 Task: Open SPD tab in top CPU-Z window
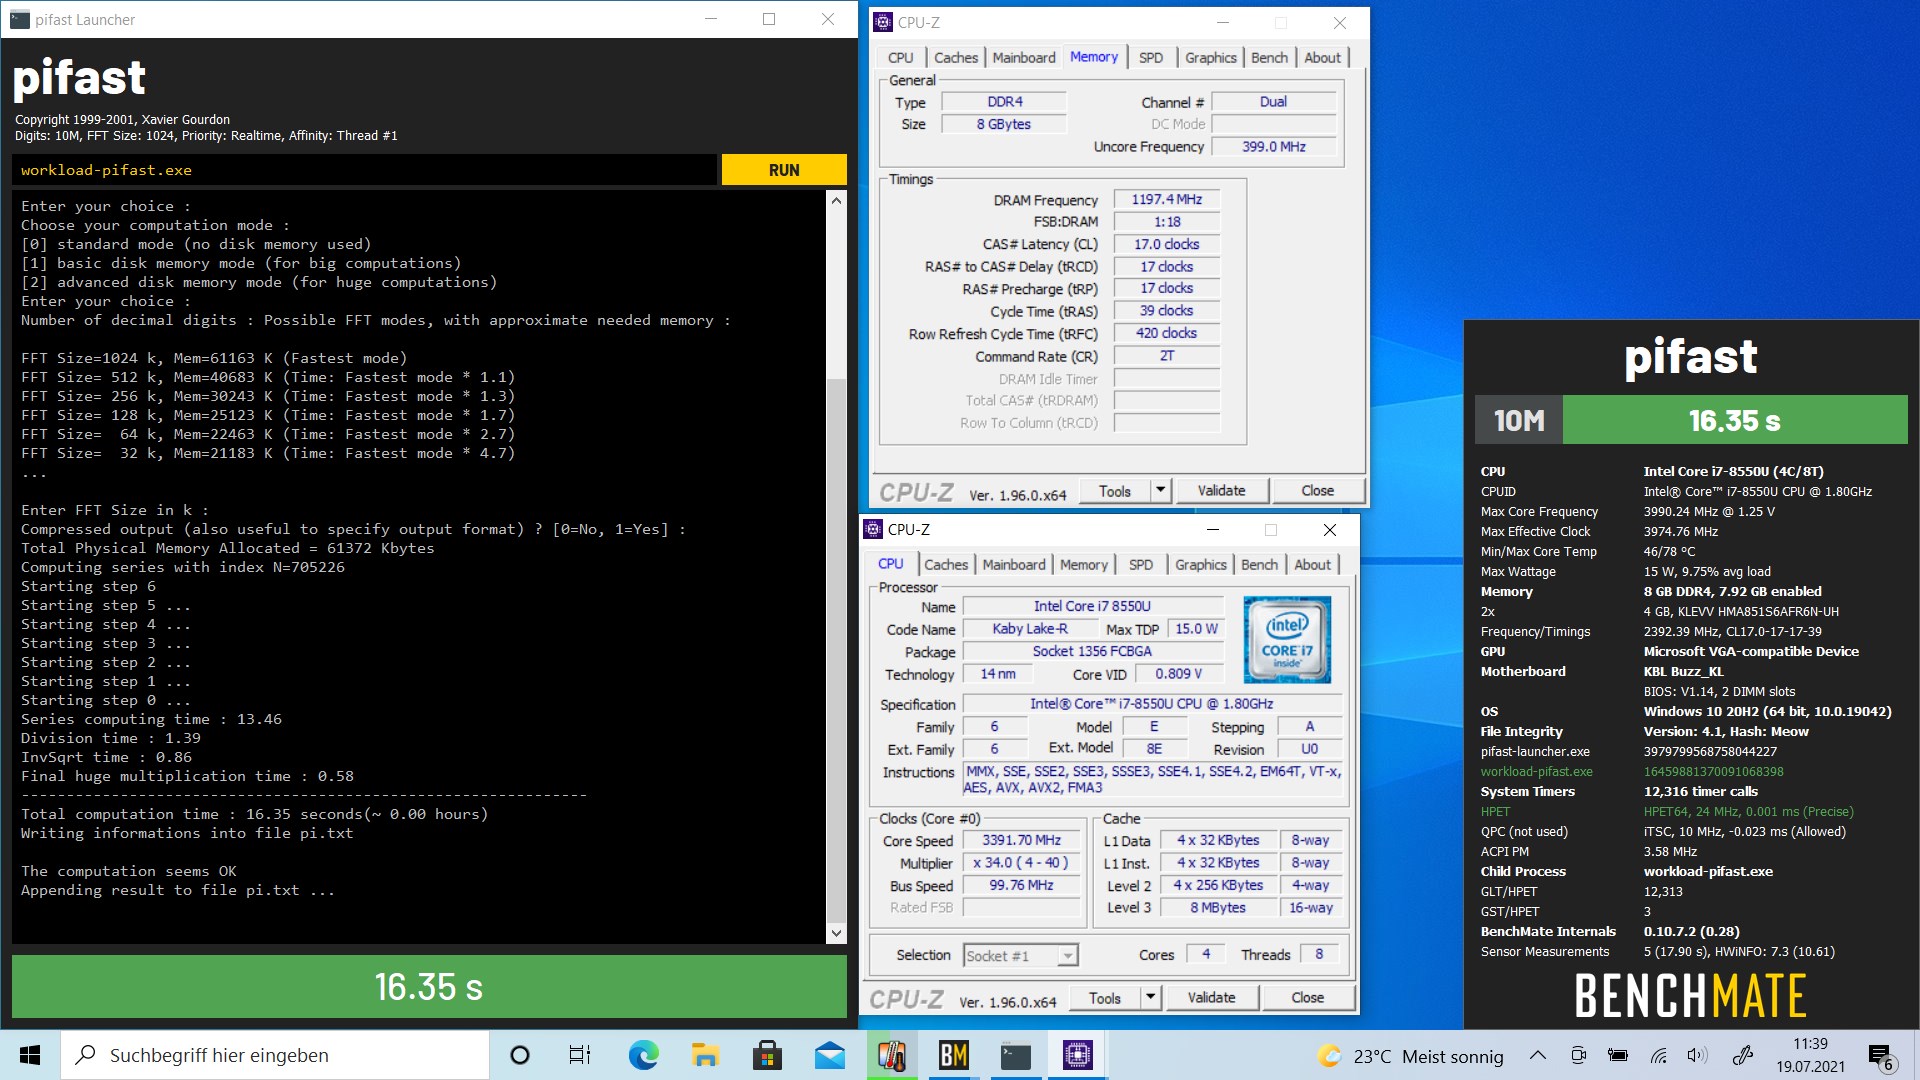1151,58
